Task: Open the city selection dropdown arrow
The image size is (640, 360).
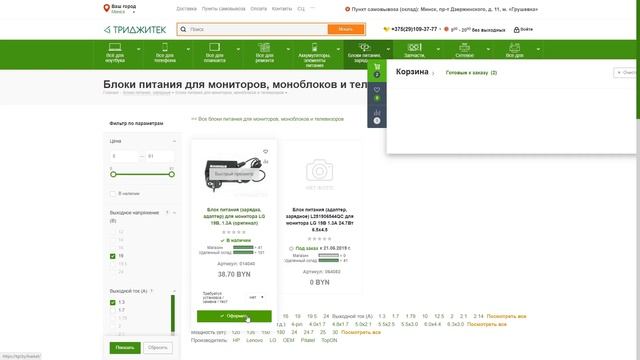Action: [133, 12]
